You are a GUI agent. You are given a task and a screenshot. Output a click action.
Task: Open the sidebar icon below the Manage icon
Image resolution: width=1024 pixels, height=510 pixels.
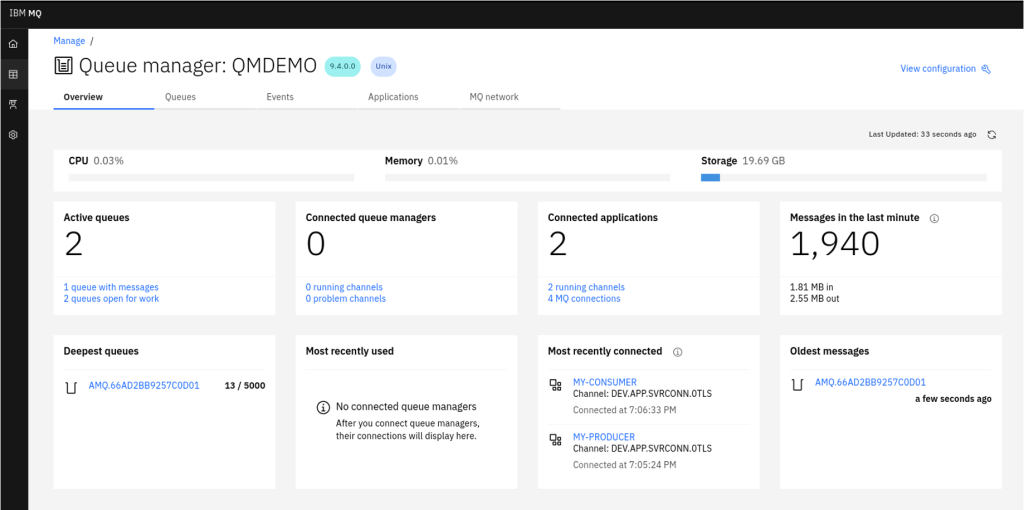point(13,104)
